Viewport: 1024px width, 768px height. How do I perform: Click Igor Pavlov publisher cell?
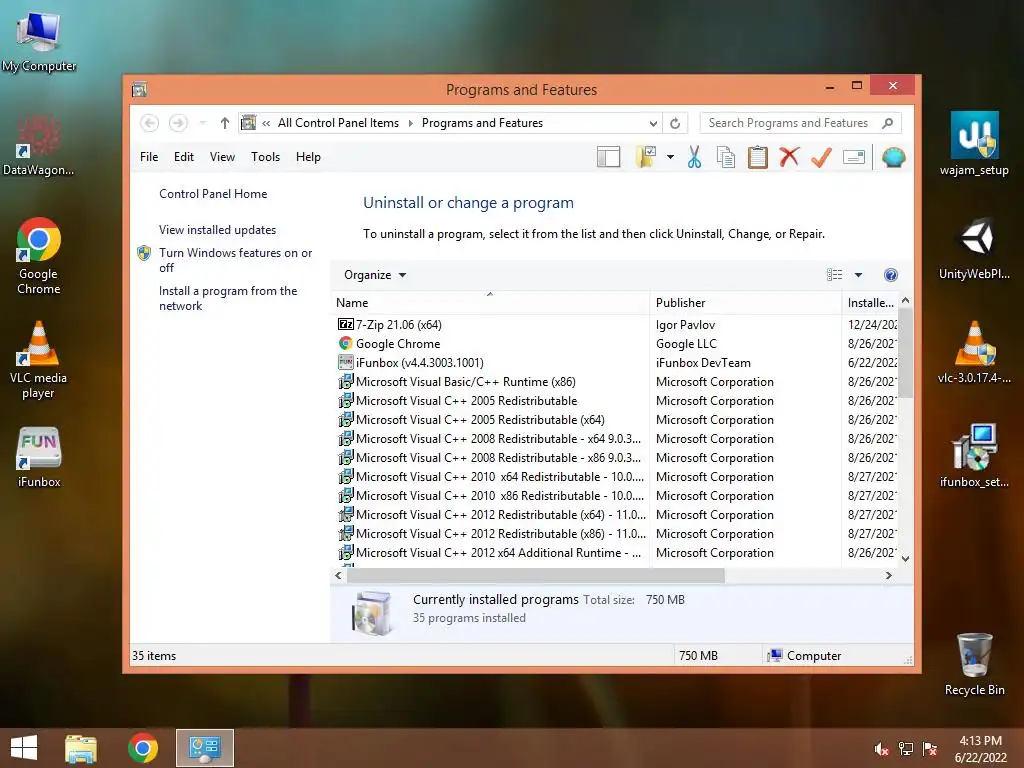685,325
